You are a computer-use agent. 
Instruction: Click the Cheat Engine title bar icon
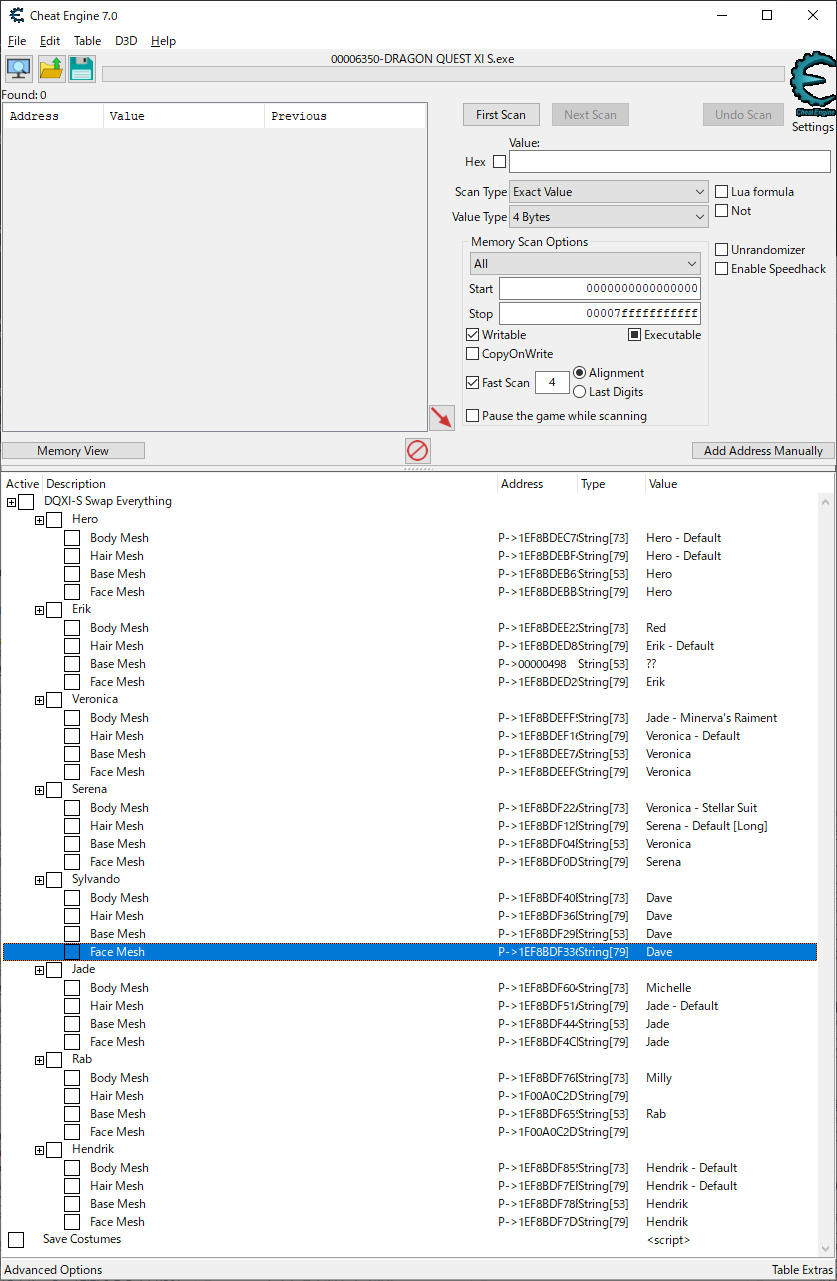(x=17, y=15)
